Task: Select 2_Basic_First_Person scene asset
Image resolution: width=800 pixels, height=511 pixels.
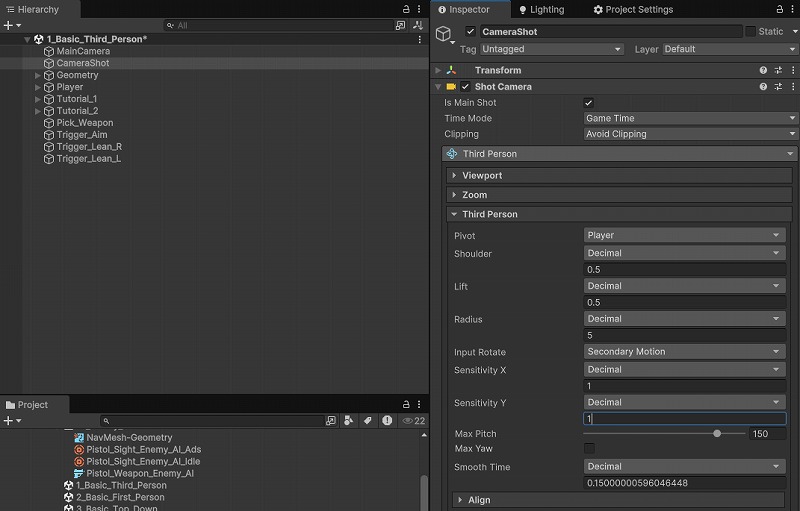Action: pyautogui.click(x=120, y=497)
